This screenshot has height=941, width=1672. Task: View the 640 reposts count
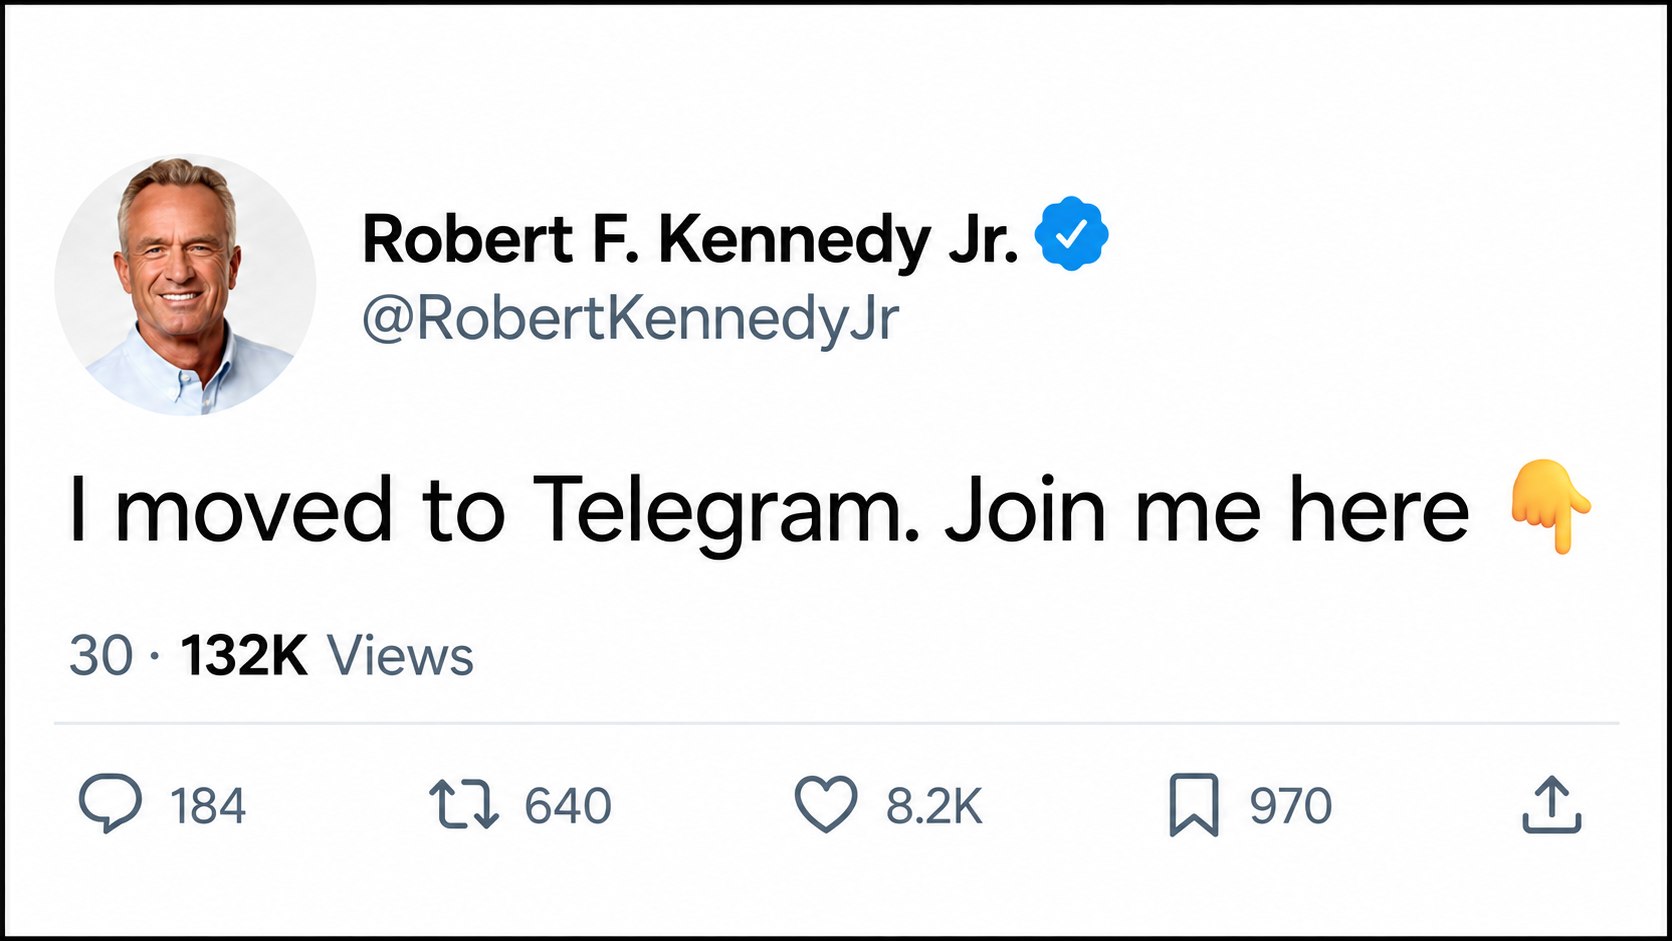point(568,806)
